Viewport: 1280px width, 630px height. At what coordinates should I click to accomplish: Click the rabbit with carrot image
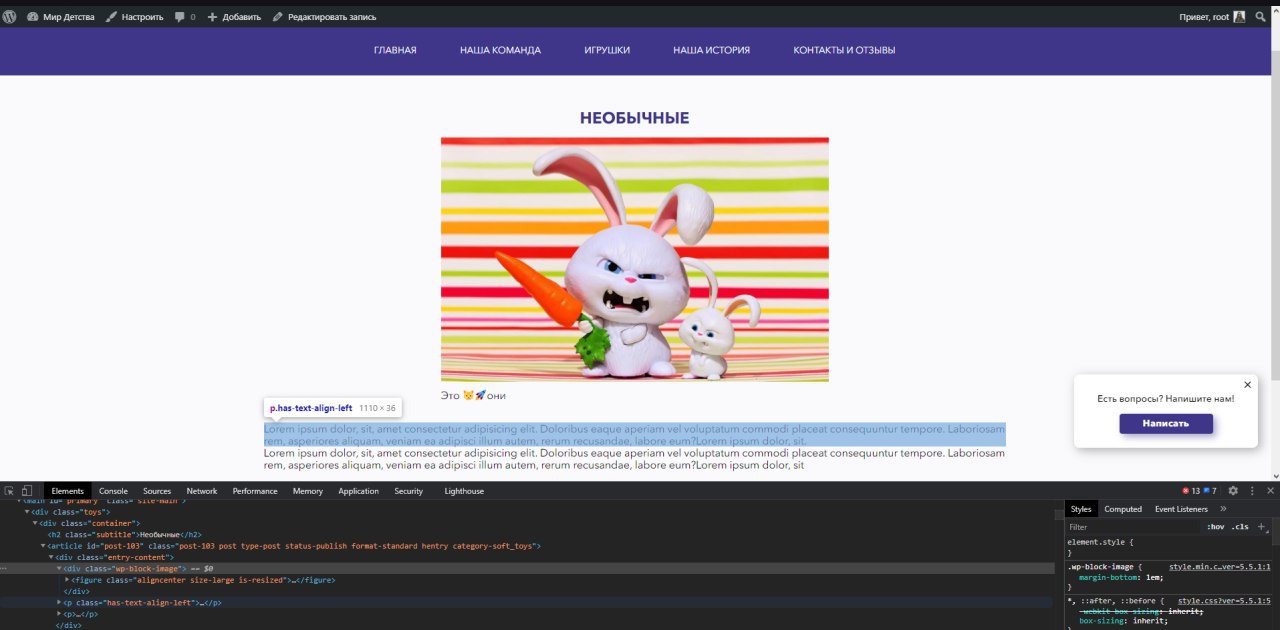[x=635, y=259]
